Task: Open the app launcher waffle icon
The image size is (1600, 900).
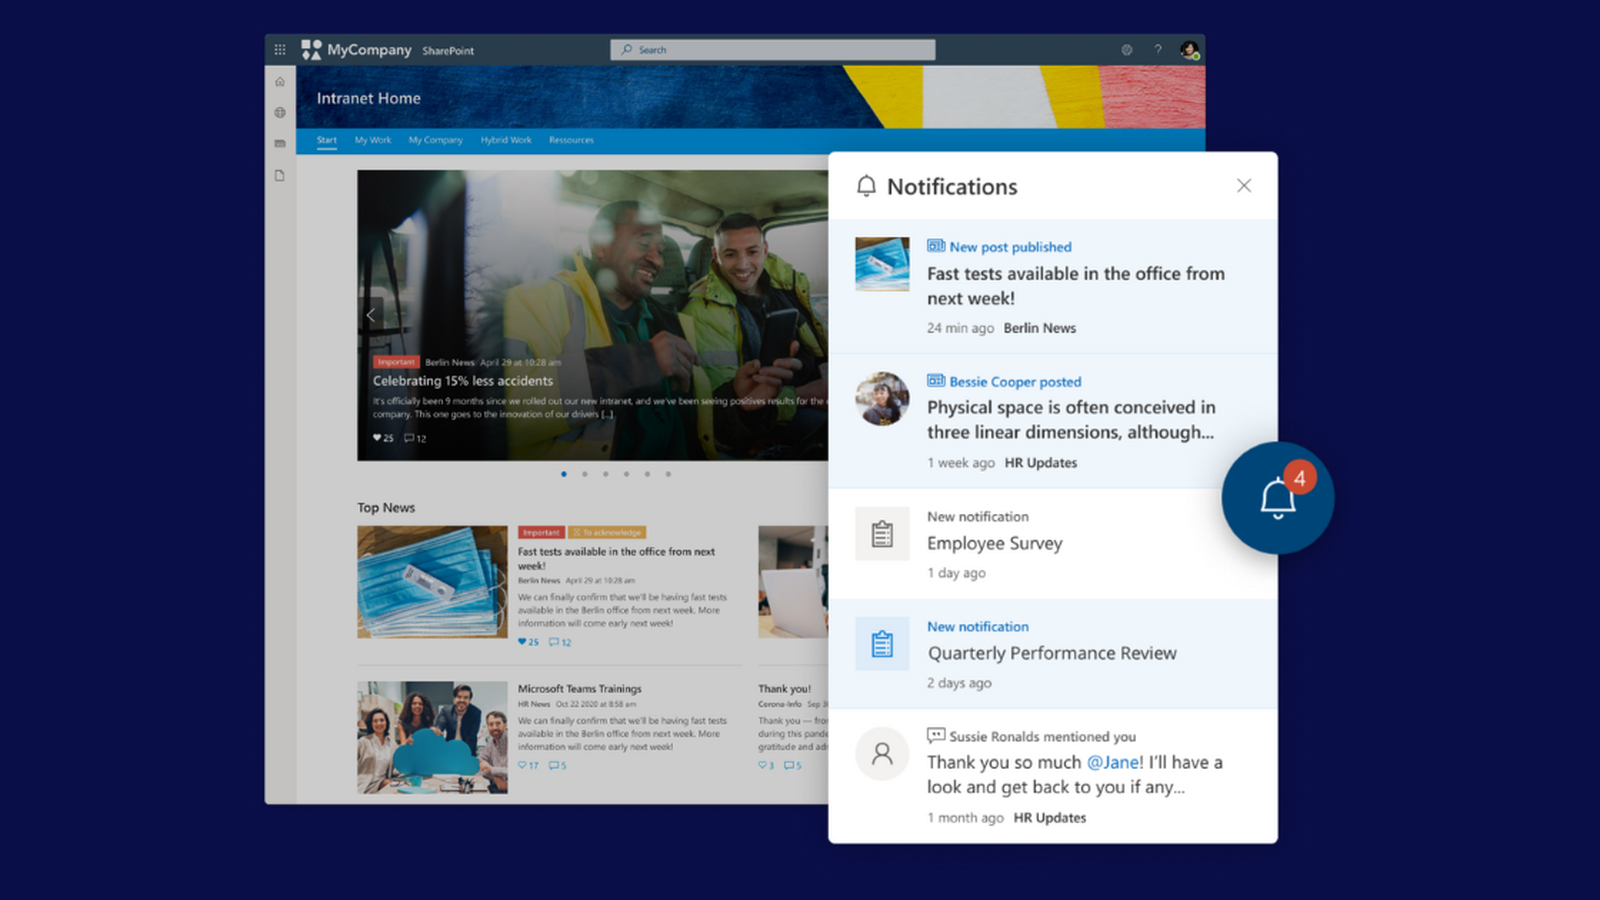Action: [x=280, y=49]
